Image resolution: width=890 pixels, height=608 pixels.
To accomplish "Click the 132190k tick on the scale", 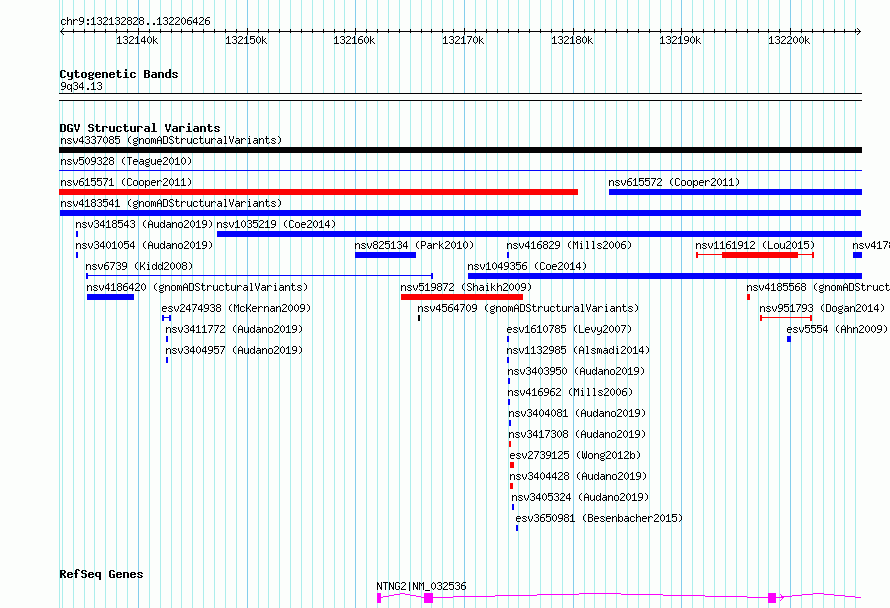I will (680, 41).
